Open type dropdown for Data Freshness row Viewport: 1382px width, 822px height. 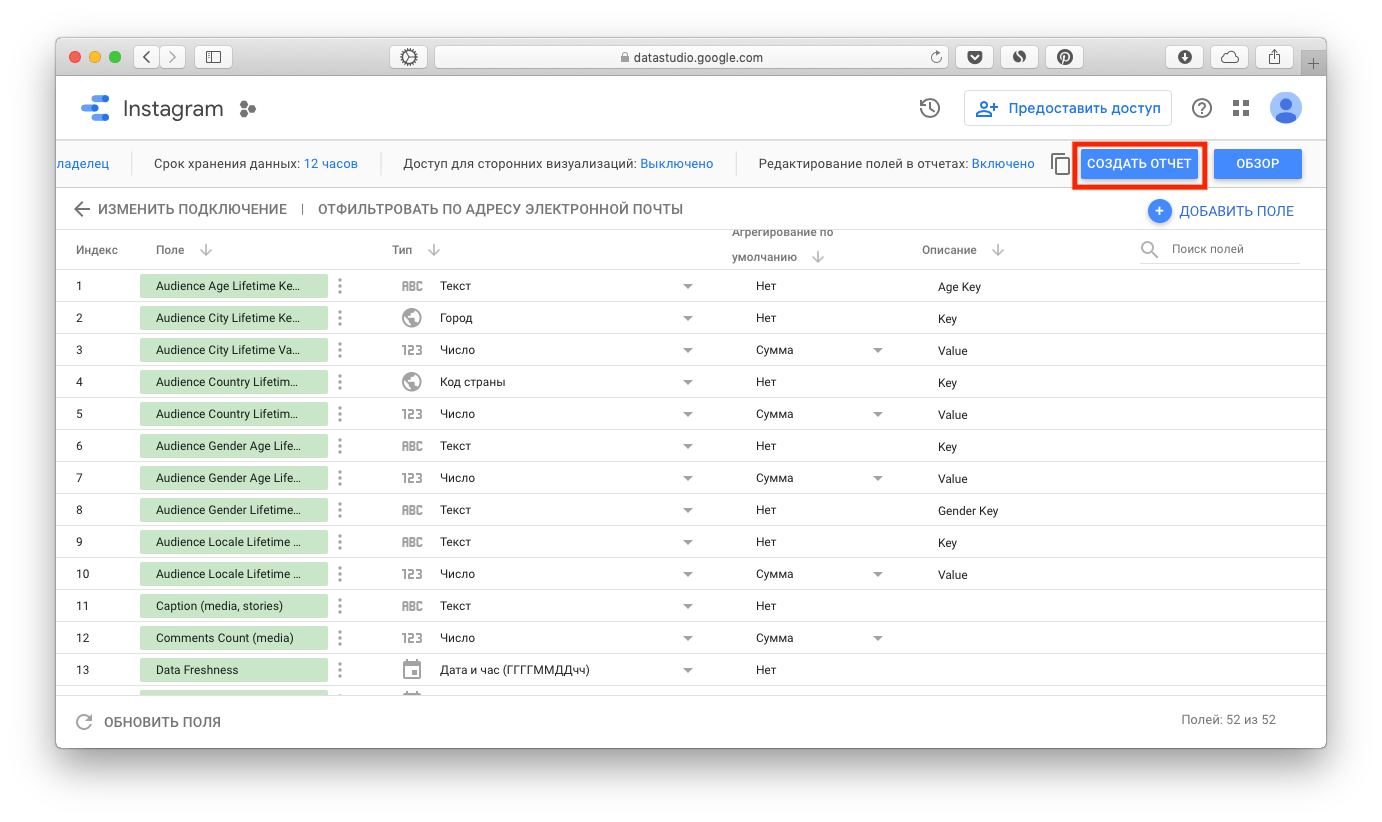point(687,670)
